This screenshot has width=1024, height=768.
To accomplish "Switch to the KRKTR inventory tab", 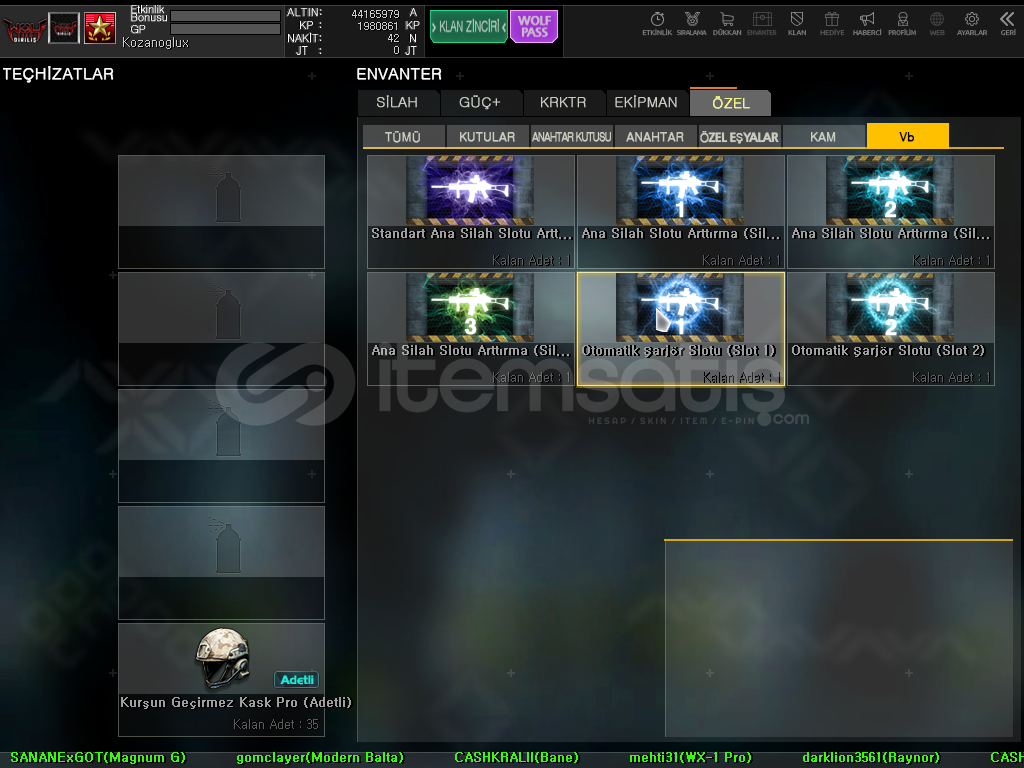I will click(563, 103).
